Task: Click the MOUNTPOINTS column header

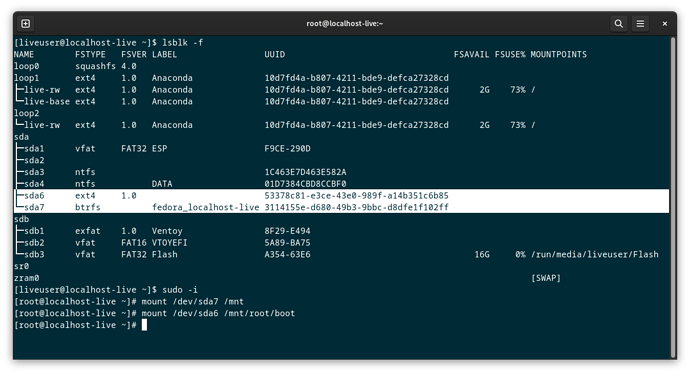Action: click(x=558, y=55)
